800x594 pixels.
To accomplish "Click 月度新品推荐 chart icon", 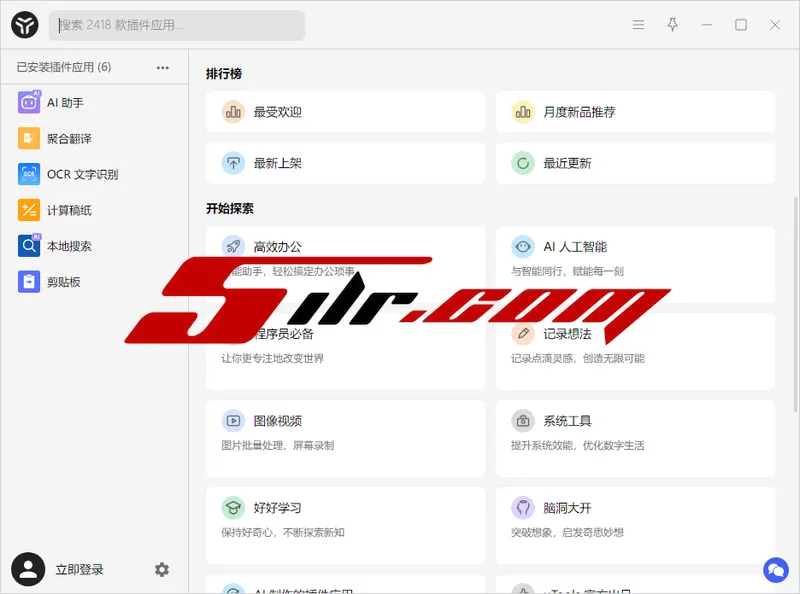I will pos(523,112).
